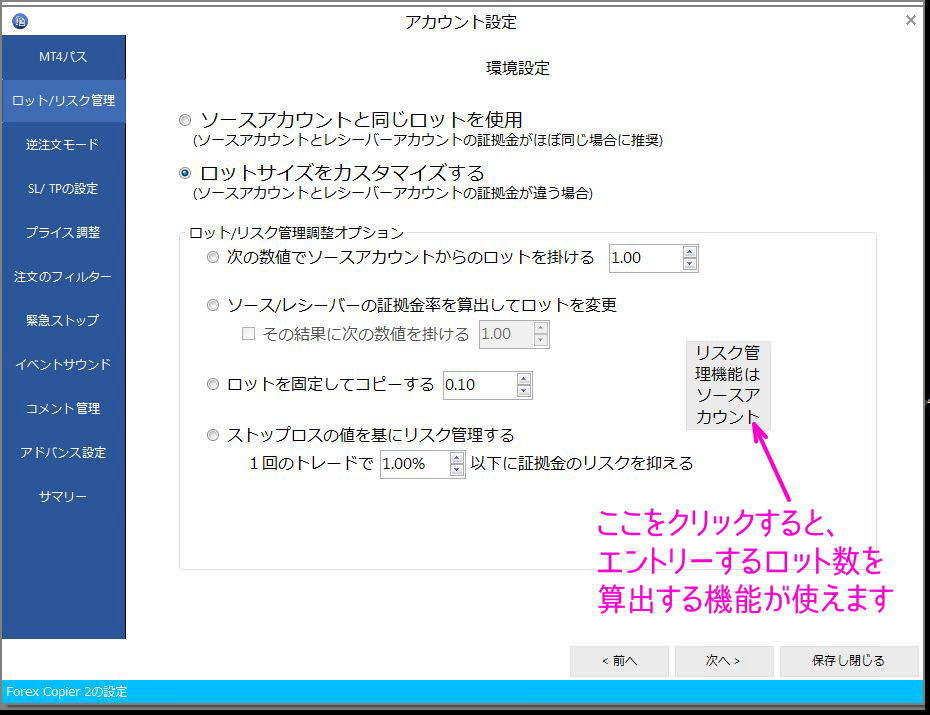Image resolution: width=930 pixels, height=715 pixels.
Task: Select ソースアカウントと同じロットを使用 option
Action: click(185, 119)
